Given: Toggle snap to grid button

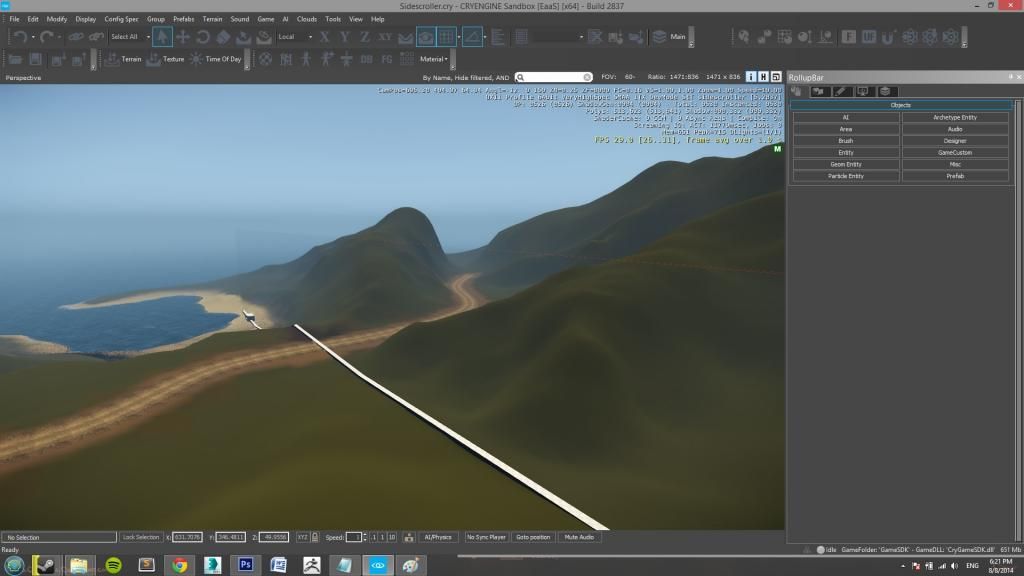Looking at the screenshot, I should point(447,37).
